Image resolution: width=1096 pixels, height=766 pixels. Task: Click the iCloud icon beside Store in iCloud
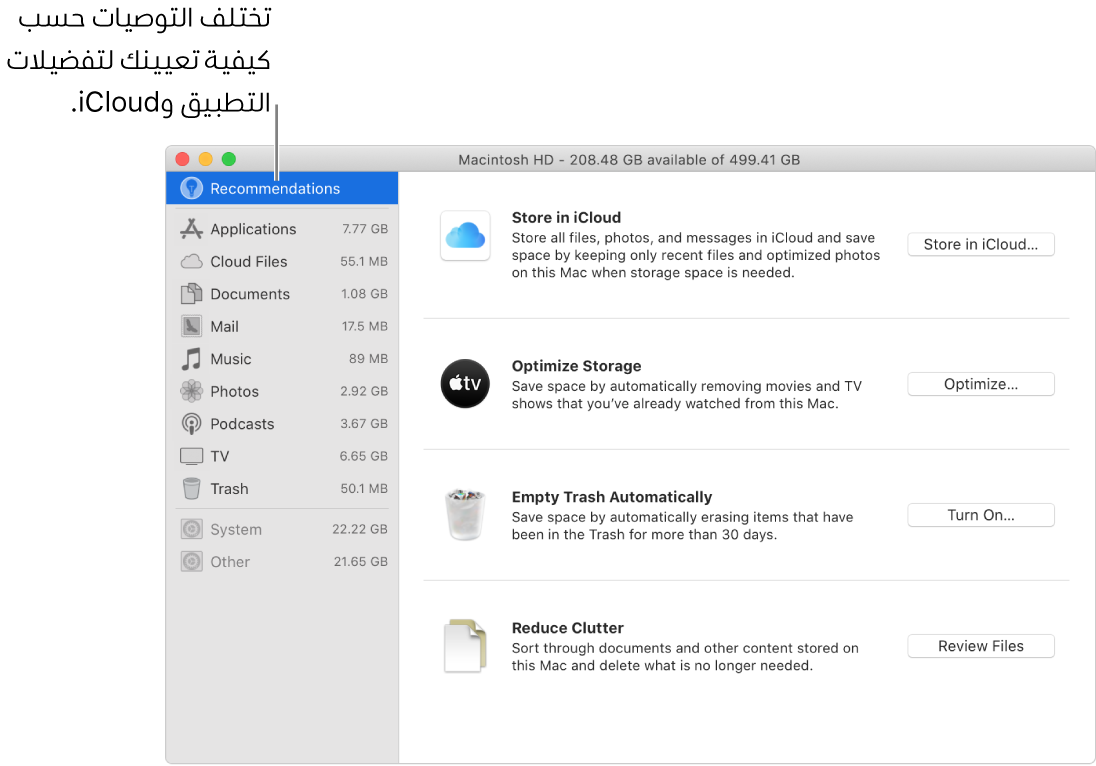click(x=466, y=236)
